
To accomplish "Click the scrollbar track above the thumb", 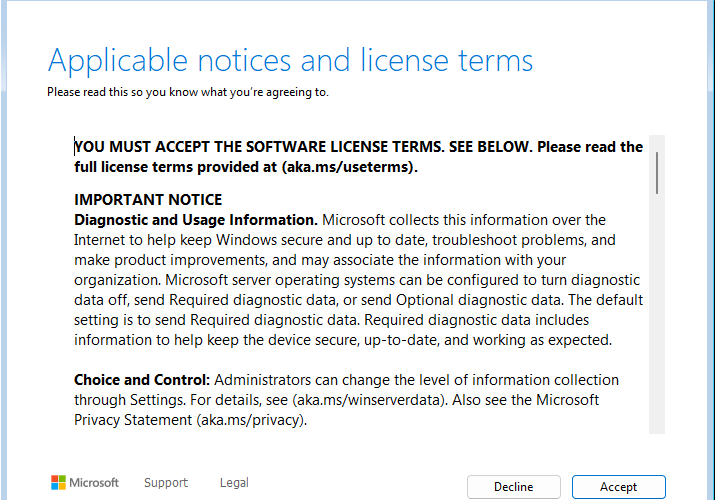I will point(657,143).
